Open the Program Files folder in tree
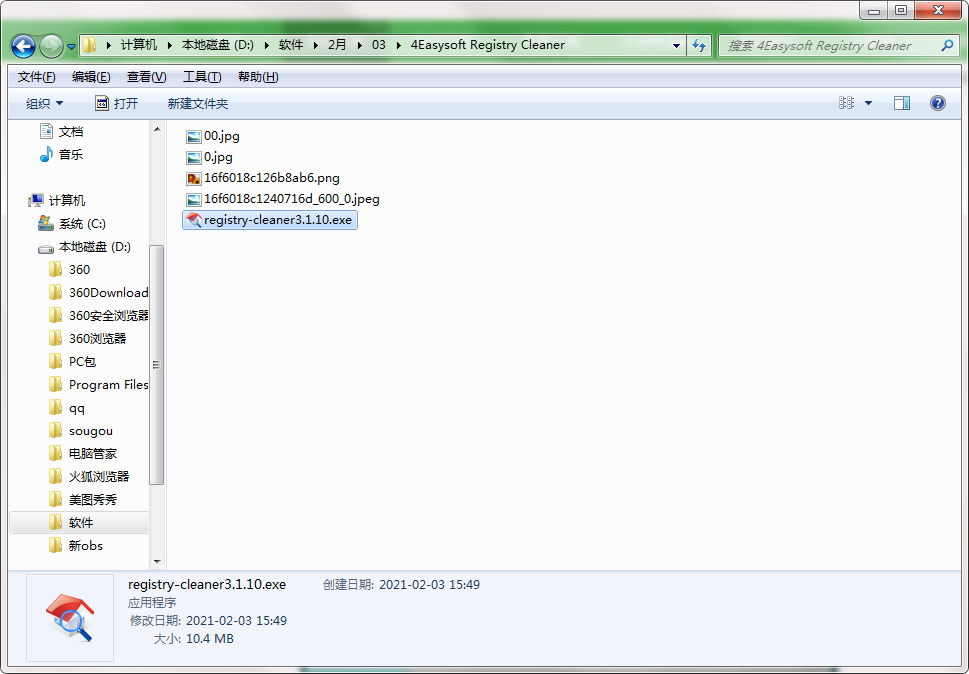Image resolution: width=969 pixels, height=674 pixels. coord(98,384)
